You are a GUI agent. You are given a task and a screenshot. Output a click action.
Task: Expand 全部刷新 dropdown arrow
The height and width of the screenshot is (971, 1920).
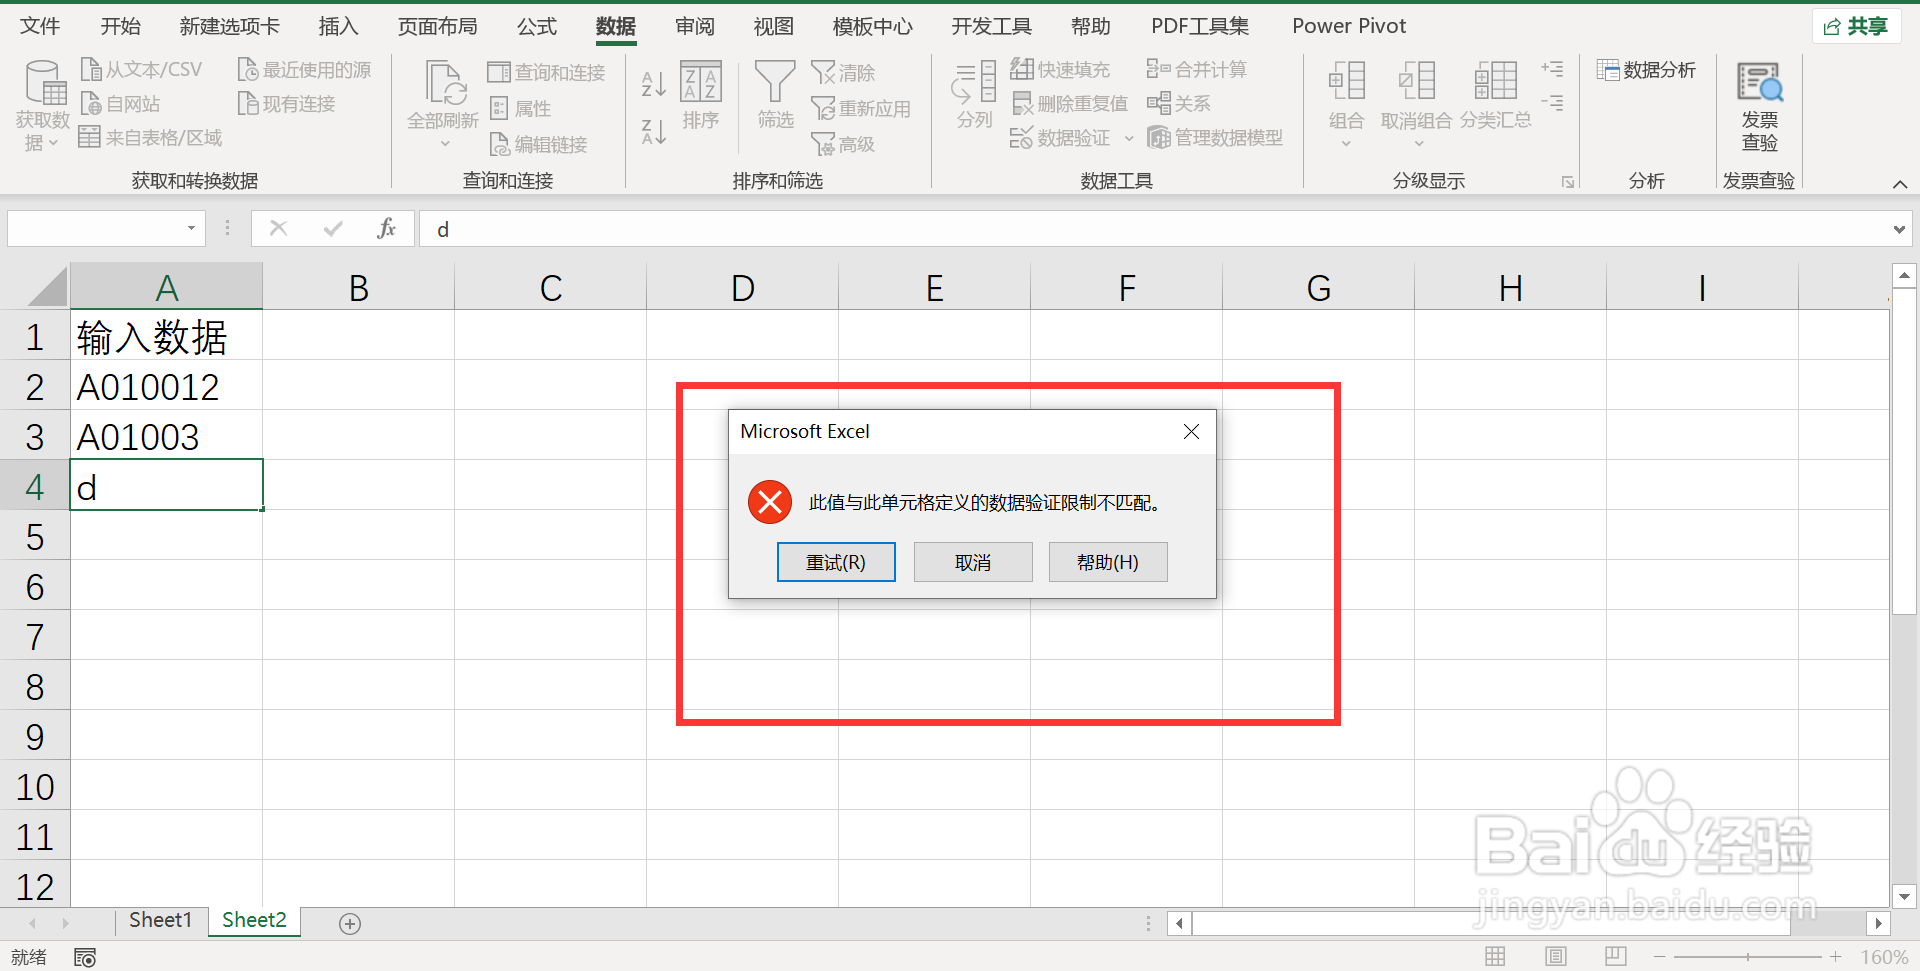(x=445, y=144)
